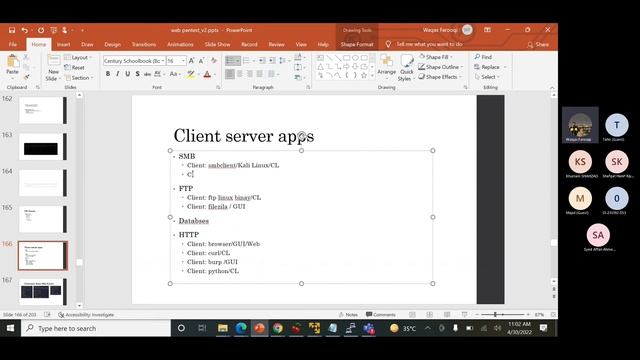
Task: Click Find in Editing group
Action: coord(483,57)
